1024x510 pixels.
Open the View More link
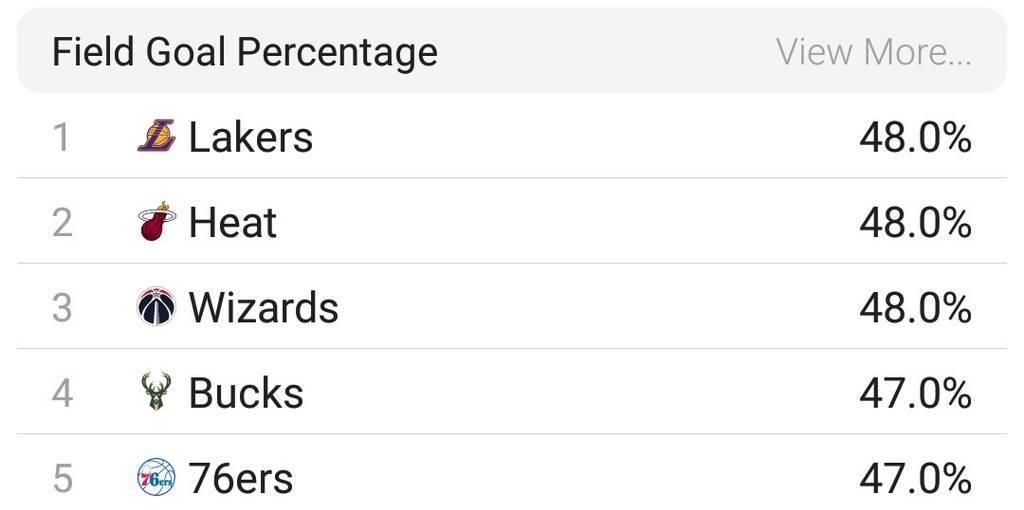[873, 52]
